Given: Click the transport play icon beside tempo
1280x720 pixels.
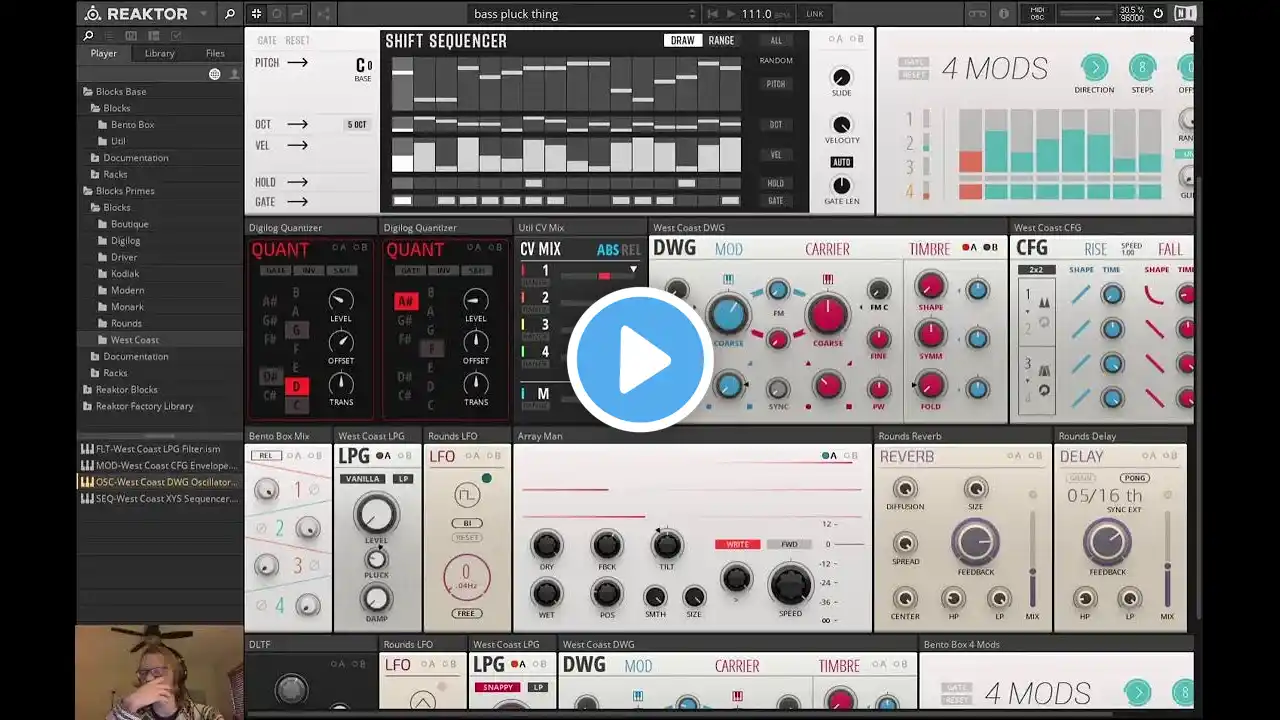Looking at the screenshot, I should (731, 14).
